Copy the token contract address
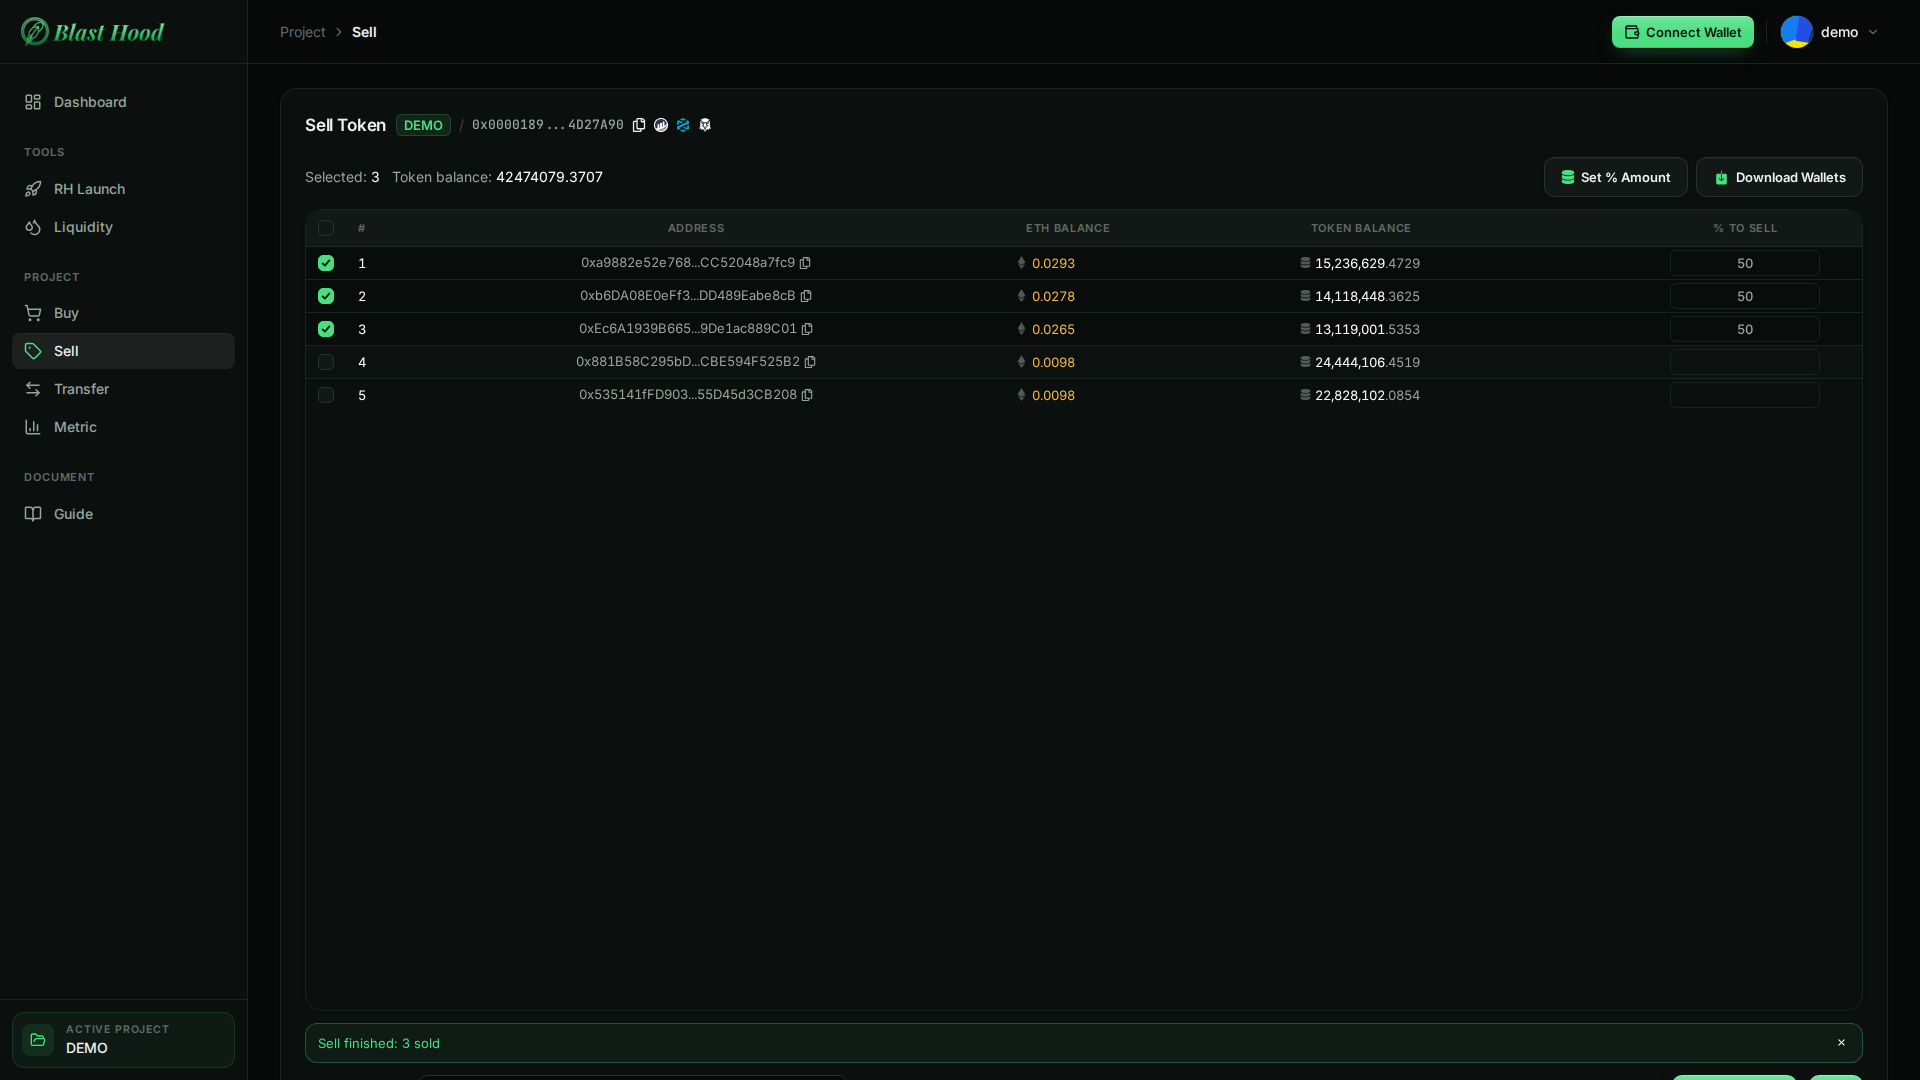 tap(639, 125)
